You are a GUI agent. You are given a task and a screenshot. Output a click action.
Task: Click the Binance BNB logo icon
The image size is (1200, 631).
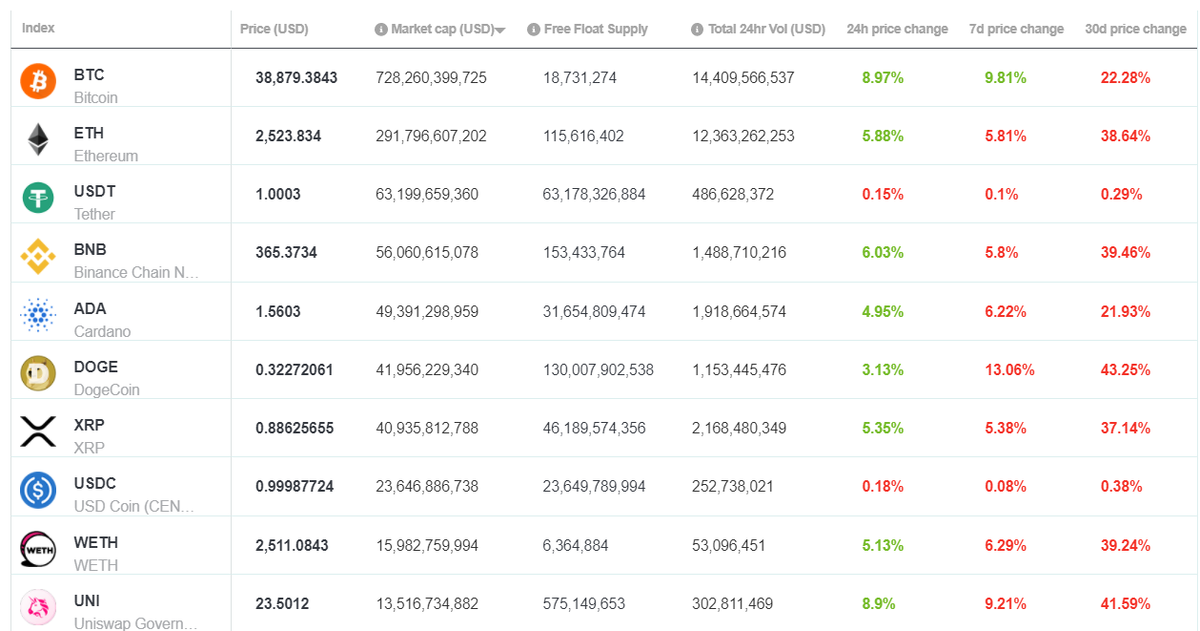(38, 257)
